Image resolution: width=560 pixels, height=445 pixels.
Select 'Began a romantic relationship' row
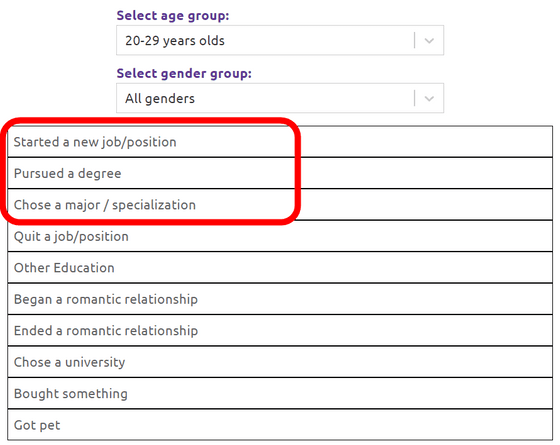(280, 299)
